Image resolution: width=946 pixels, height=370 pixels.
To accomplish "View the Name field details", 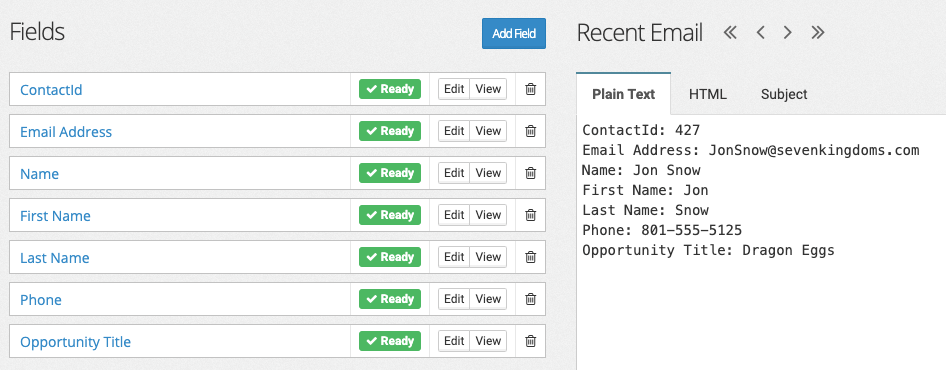I will (488, 173).
